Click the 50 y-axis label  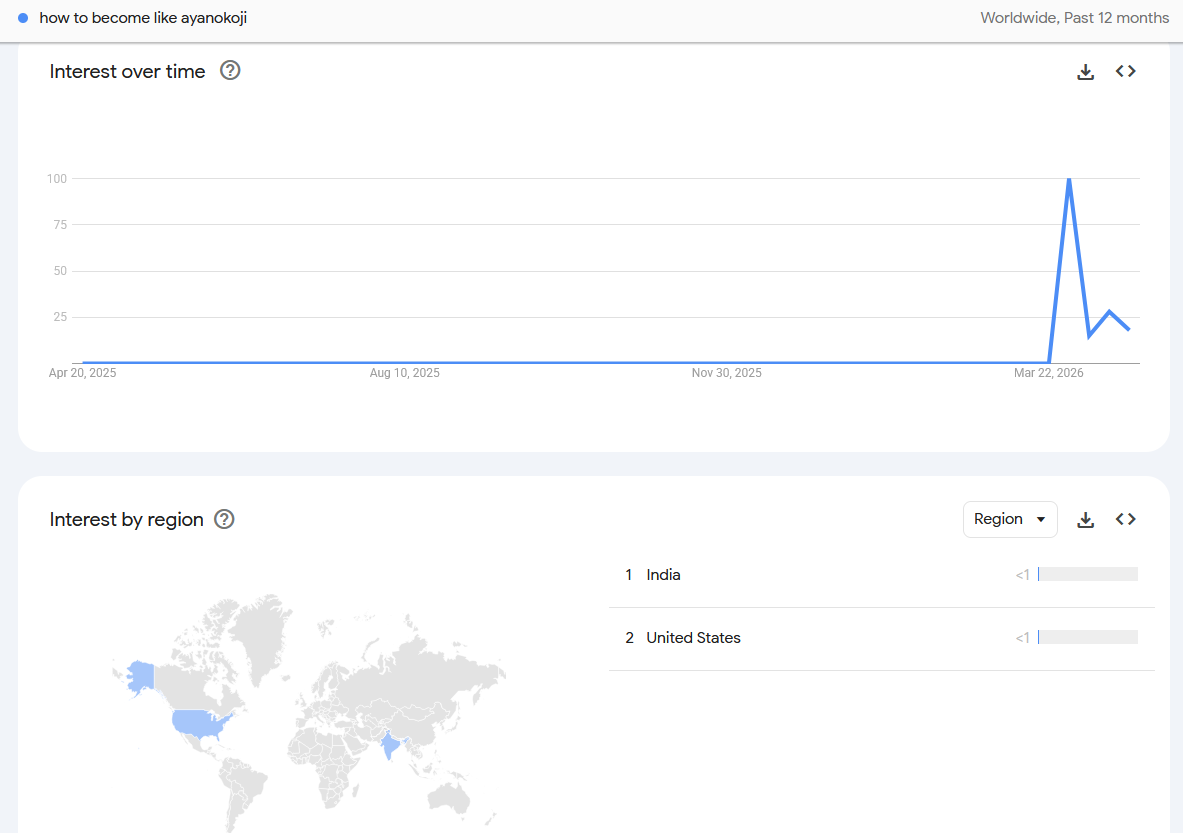point(60,271)
